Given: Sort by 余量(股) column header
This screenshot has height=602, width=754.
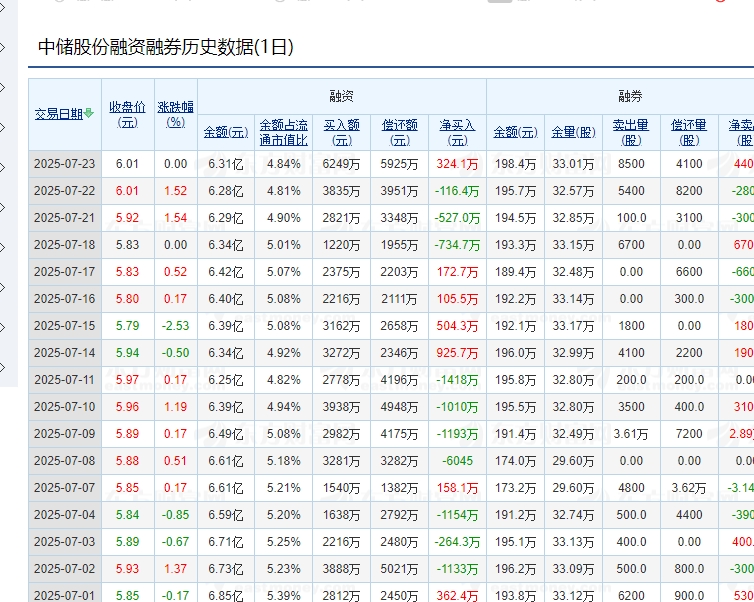Looking at the screenshot, I should [573, 132].
